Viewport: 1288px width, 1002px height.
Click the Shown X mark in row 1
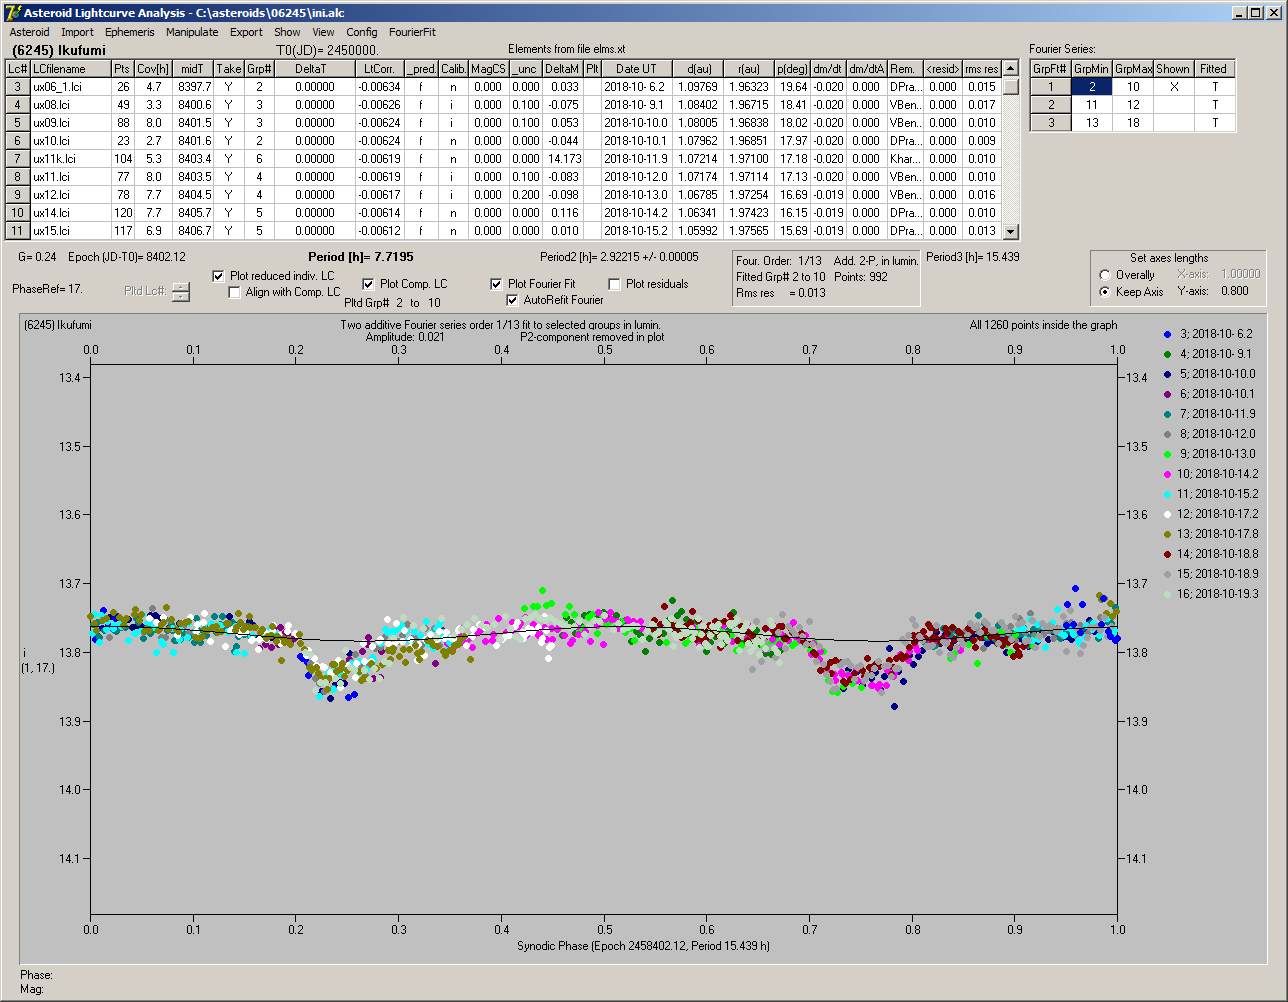click(1173, 87)
